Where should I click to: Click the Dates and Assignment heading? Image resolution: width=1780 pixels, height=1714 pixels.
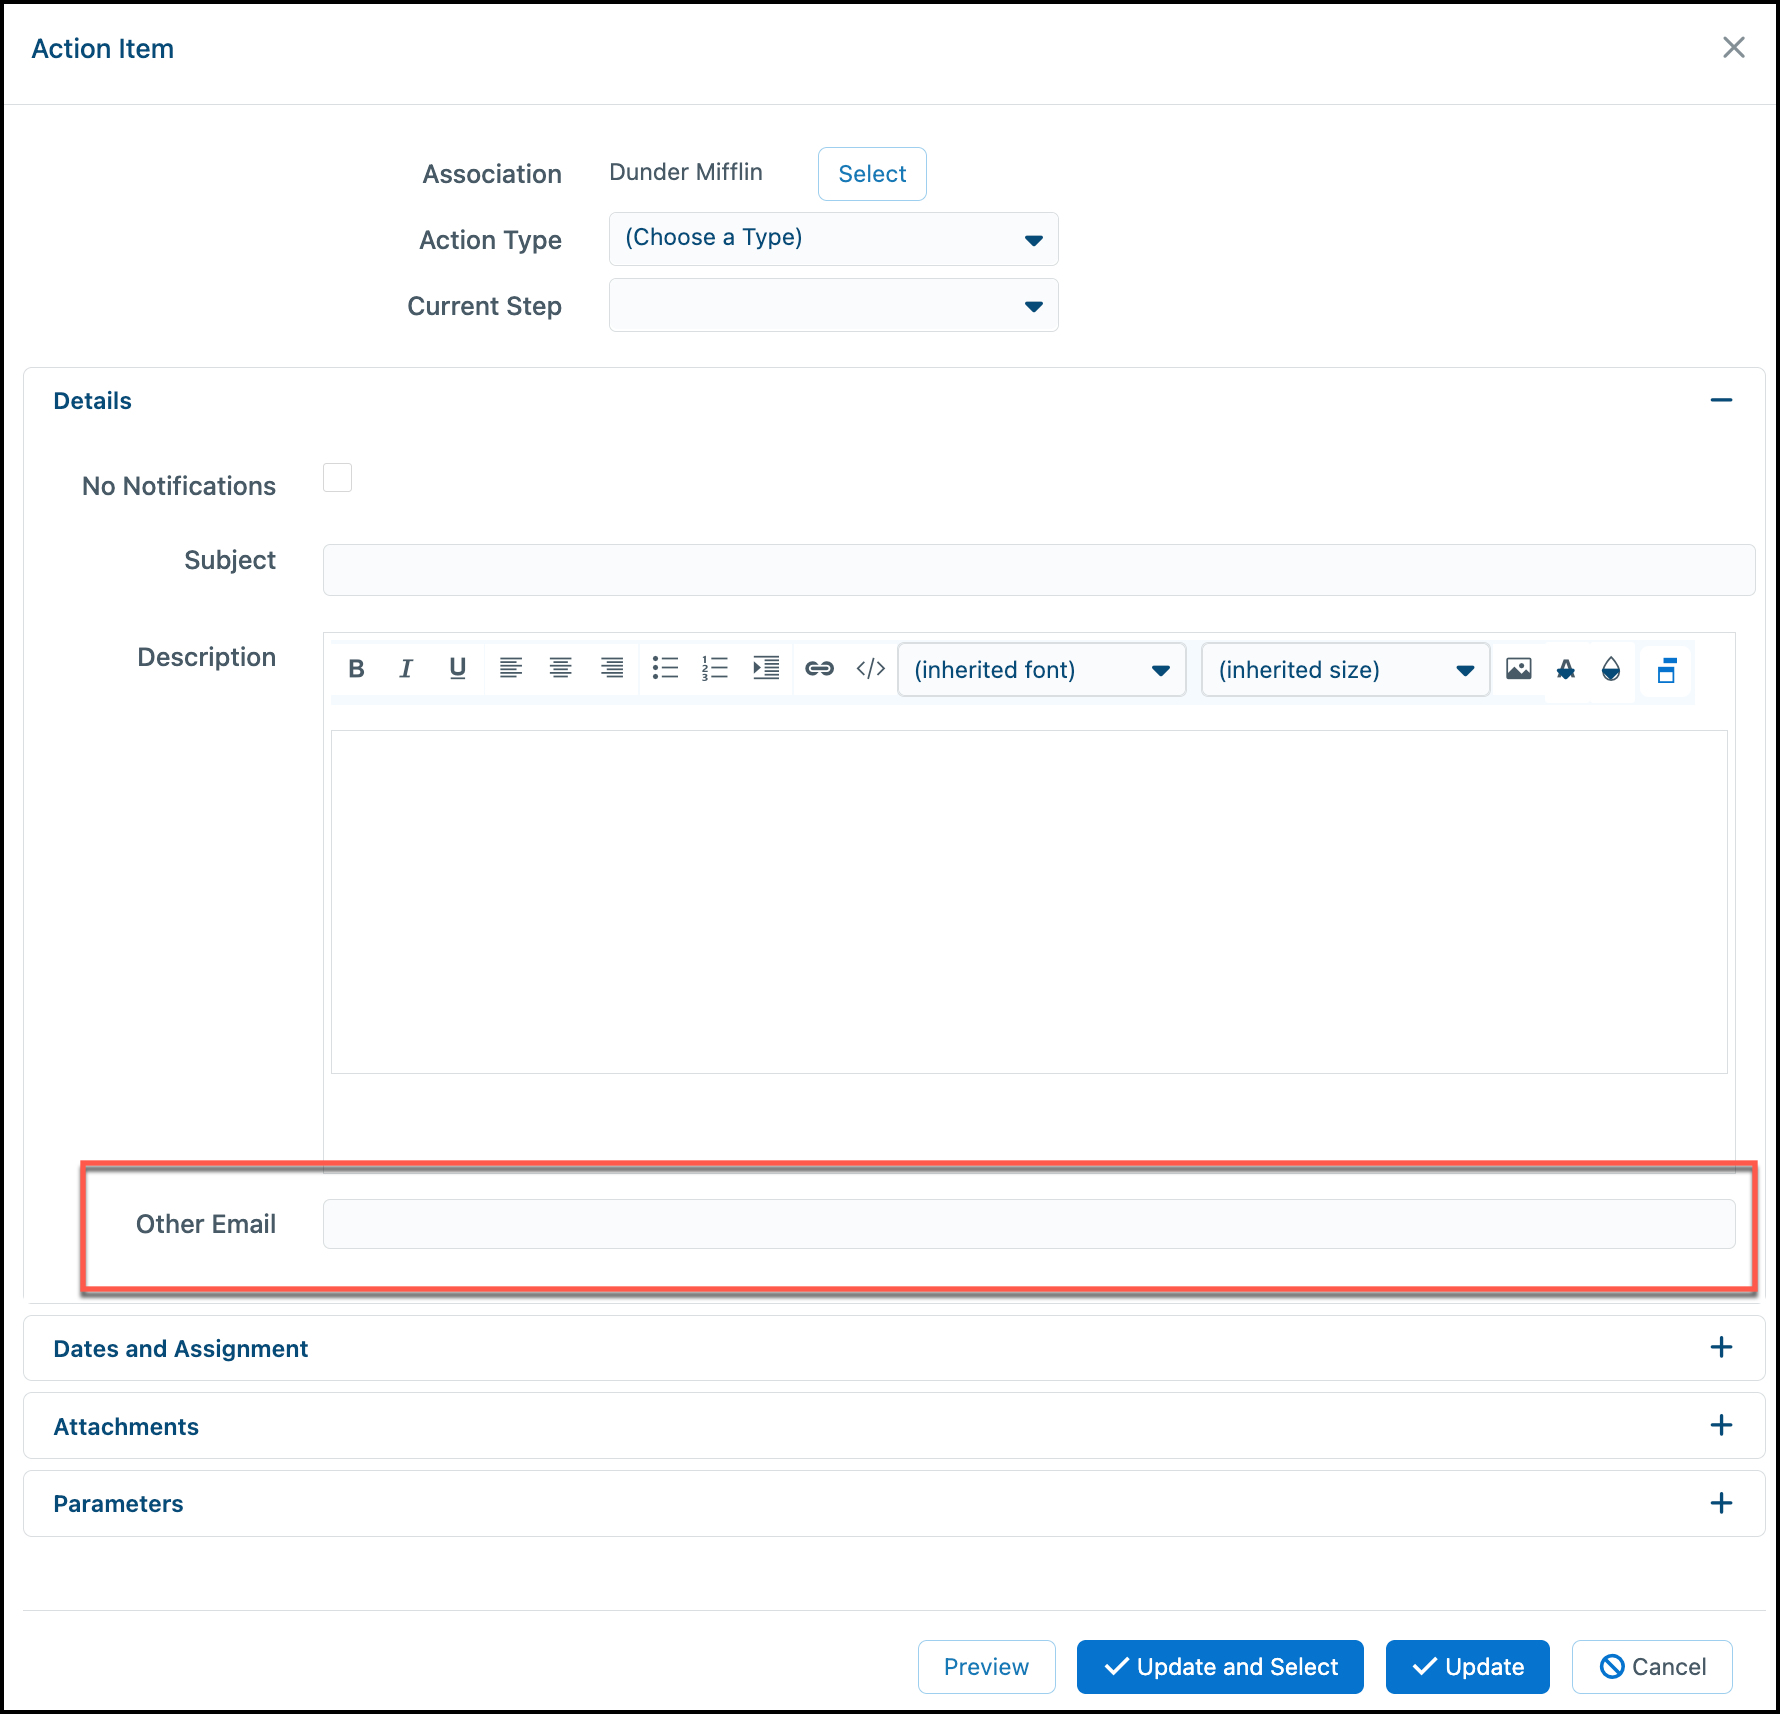tap(181, 1349)
